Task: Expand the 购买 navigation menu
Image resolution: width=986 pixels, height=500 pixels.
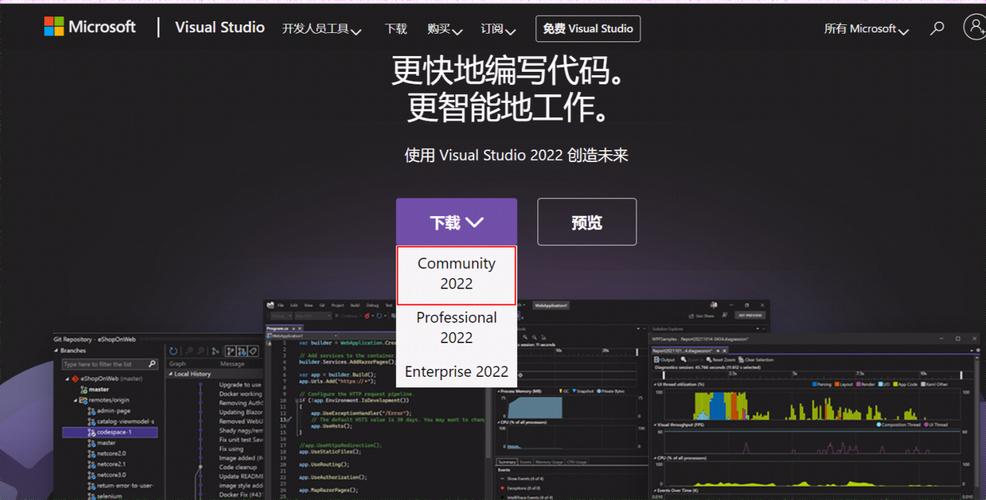Action: (x=445, y=29)
